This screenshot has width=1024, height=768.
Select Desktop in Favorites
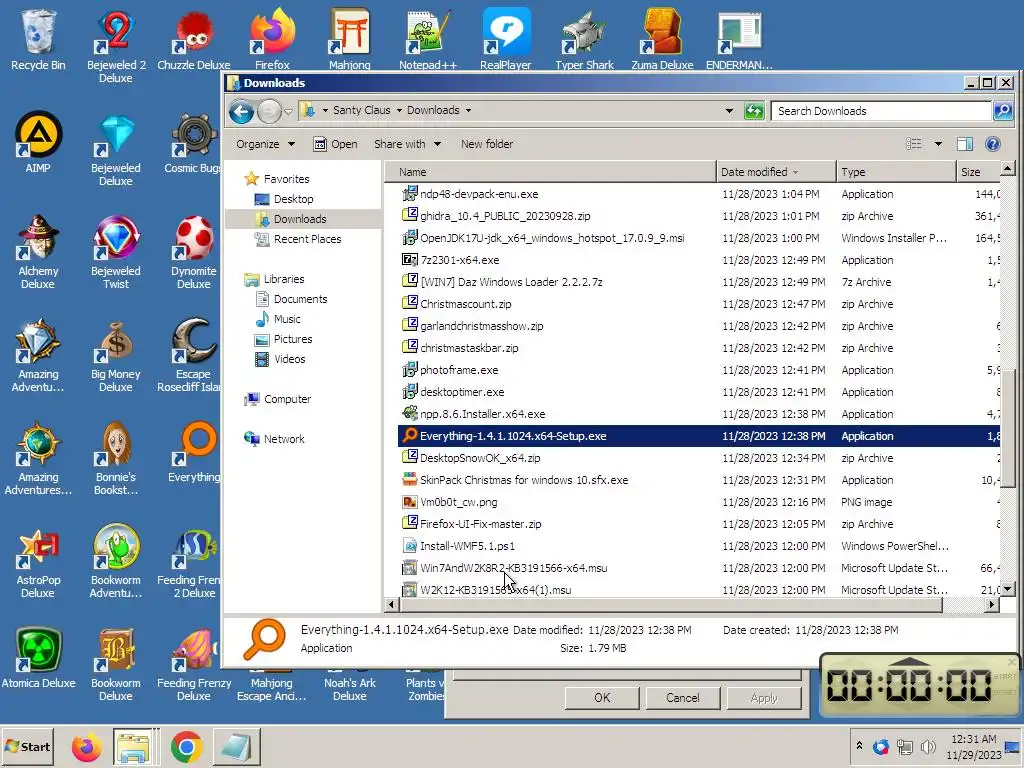coord(293,199)
